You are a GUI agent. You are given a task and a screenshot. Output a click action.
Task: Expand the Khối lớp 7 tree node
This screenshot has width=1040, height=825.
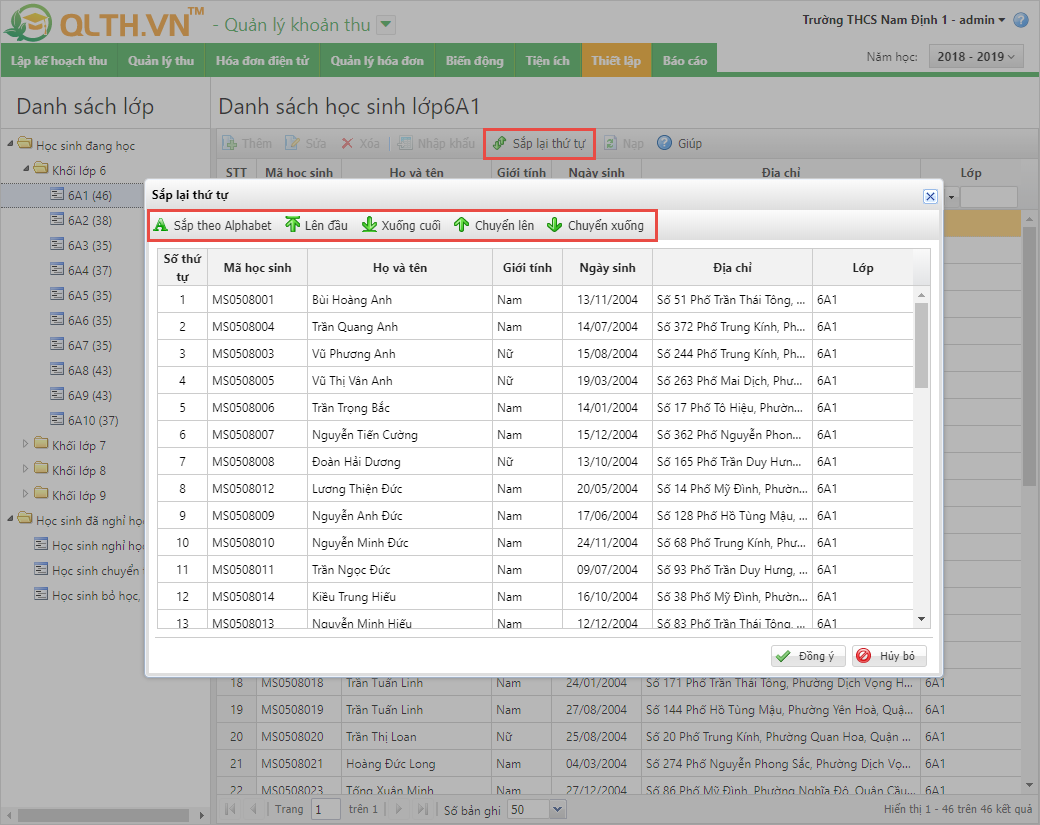(x=27, y=445)
